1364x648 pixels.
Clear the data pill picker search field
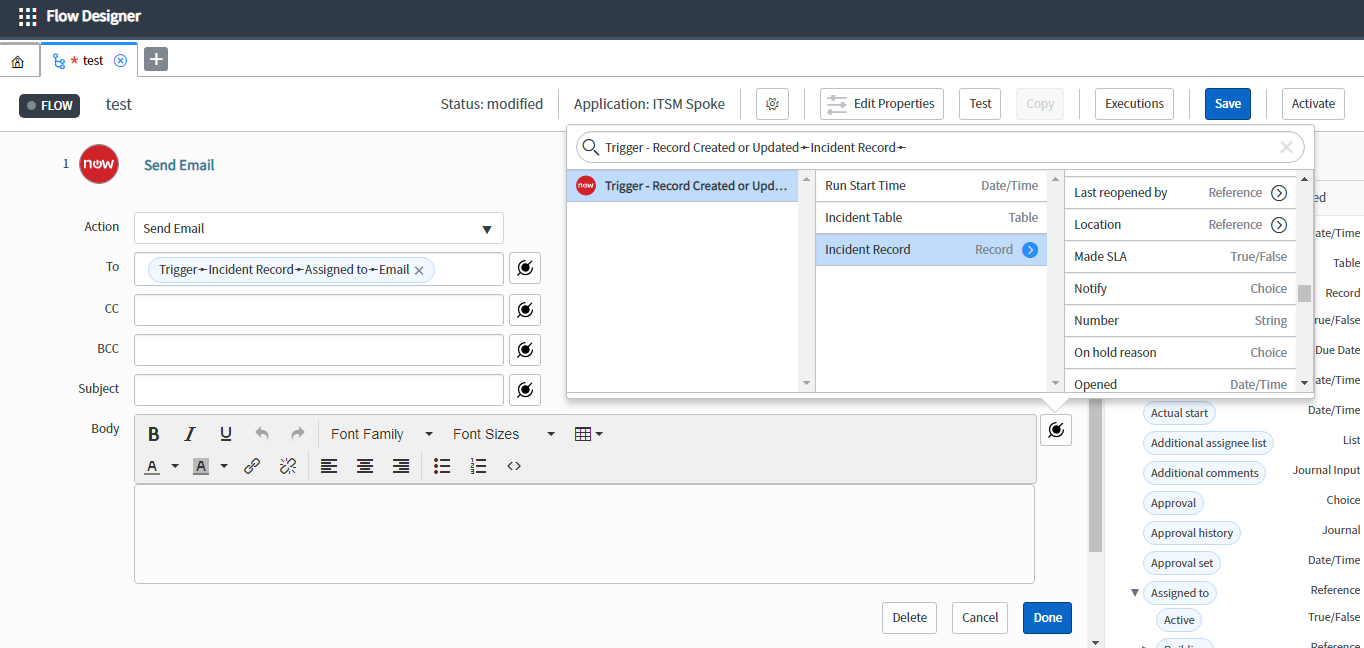1287,148
